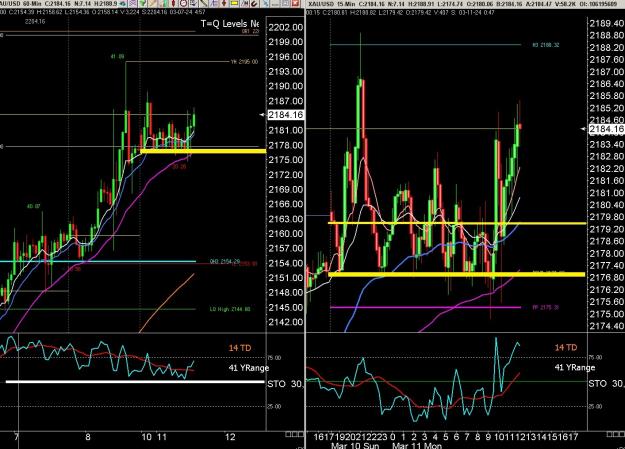Select the white horizontal line in left stochastic panel
Viewport: 625px width, 449px height.
[135, 382]
